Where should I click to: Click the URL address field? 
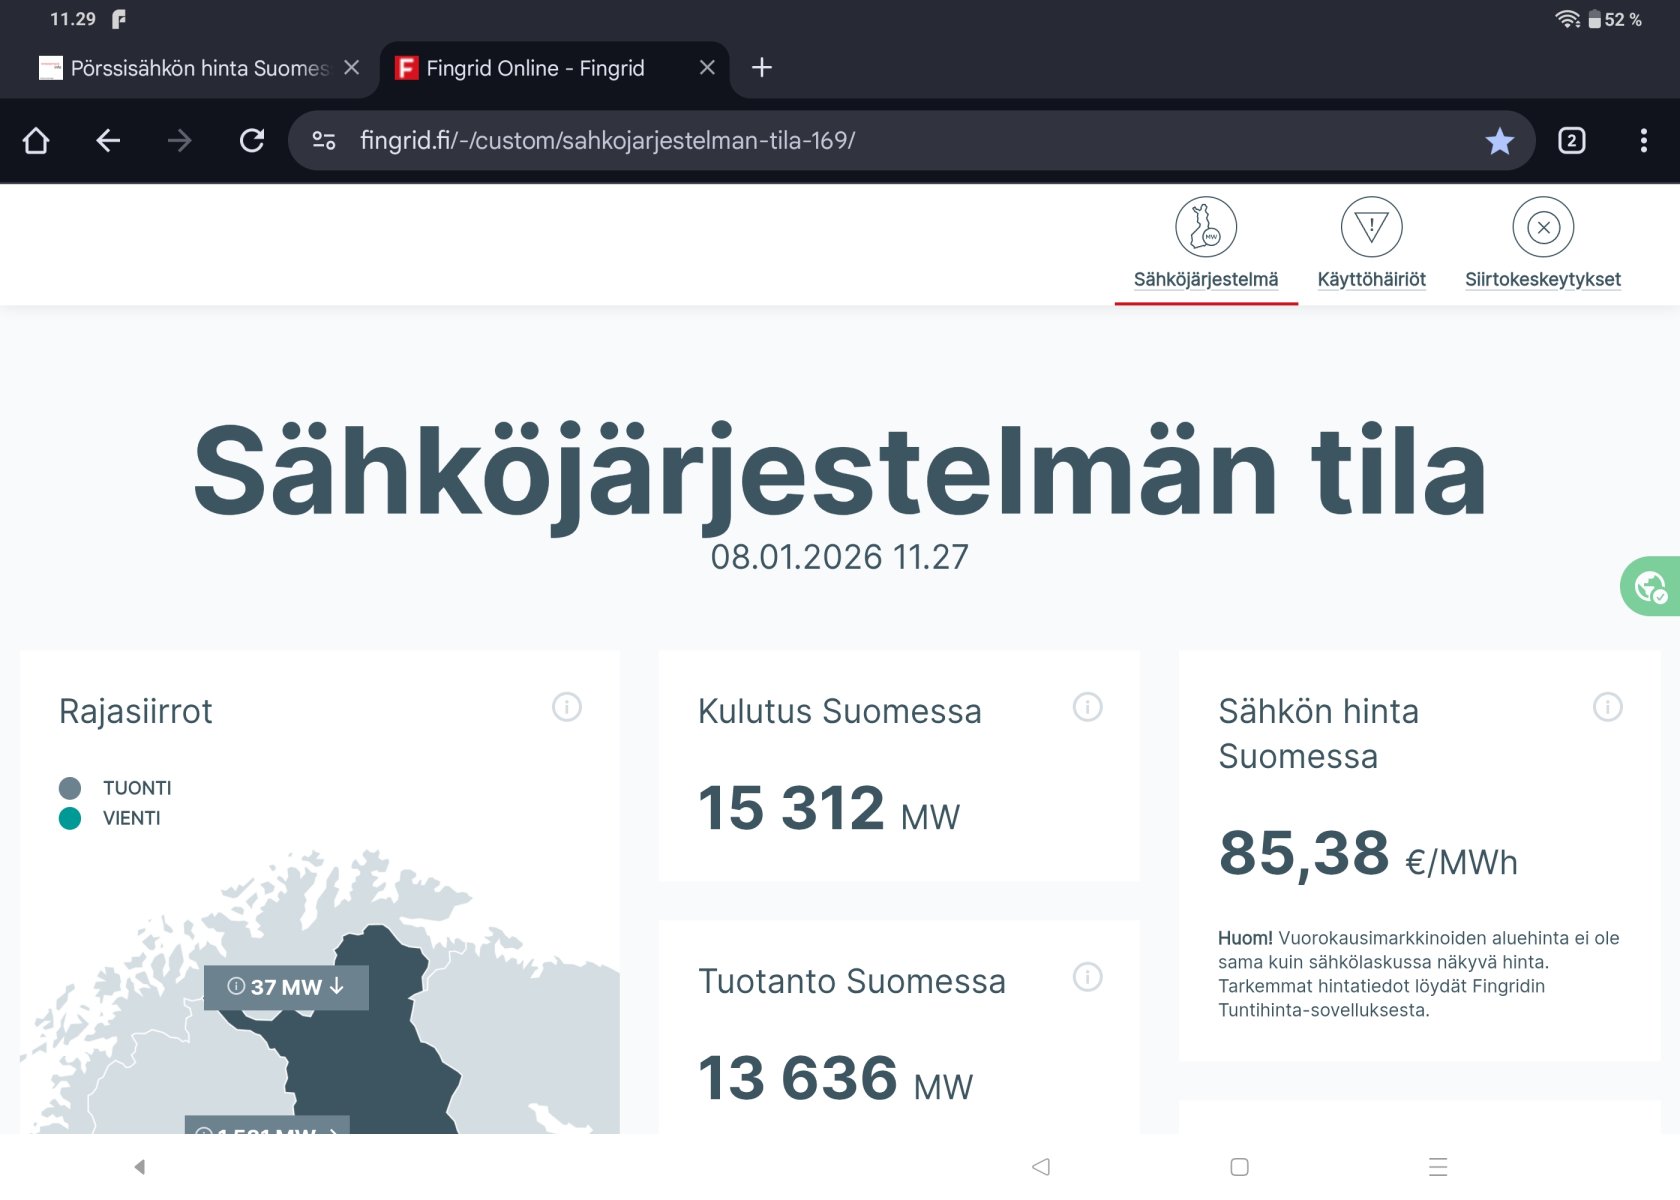tap(900, 141)
